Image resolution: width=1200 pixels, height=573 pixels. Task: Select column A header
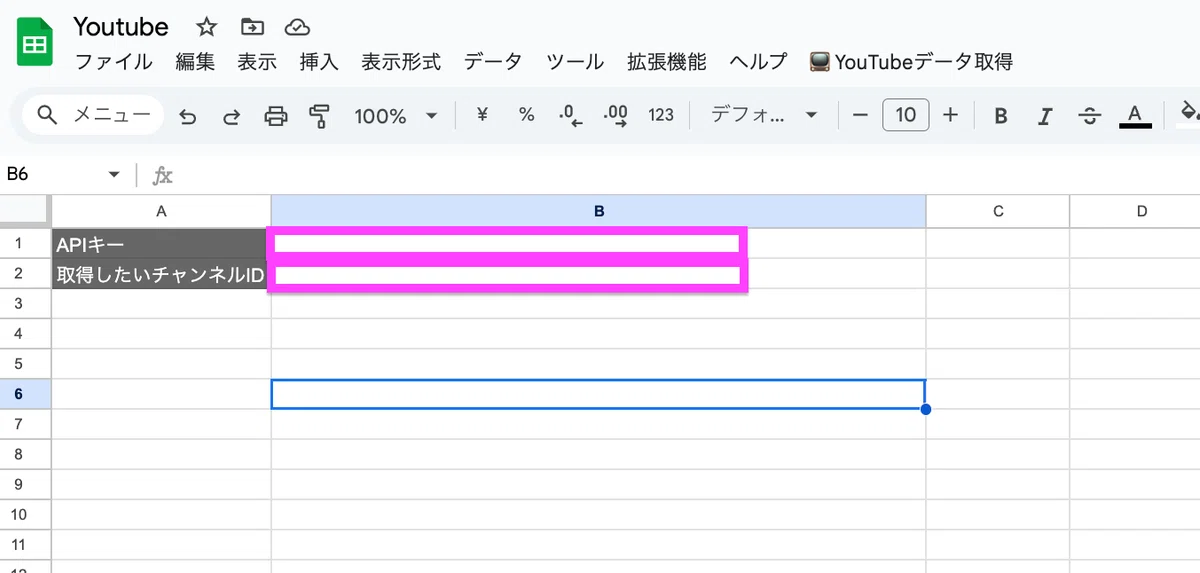click(x=161, y=211)
